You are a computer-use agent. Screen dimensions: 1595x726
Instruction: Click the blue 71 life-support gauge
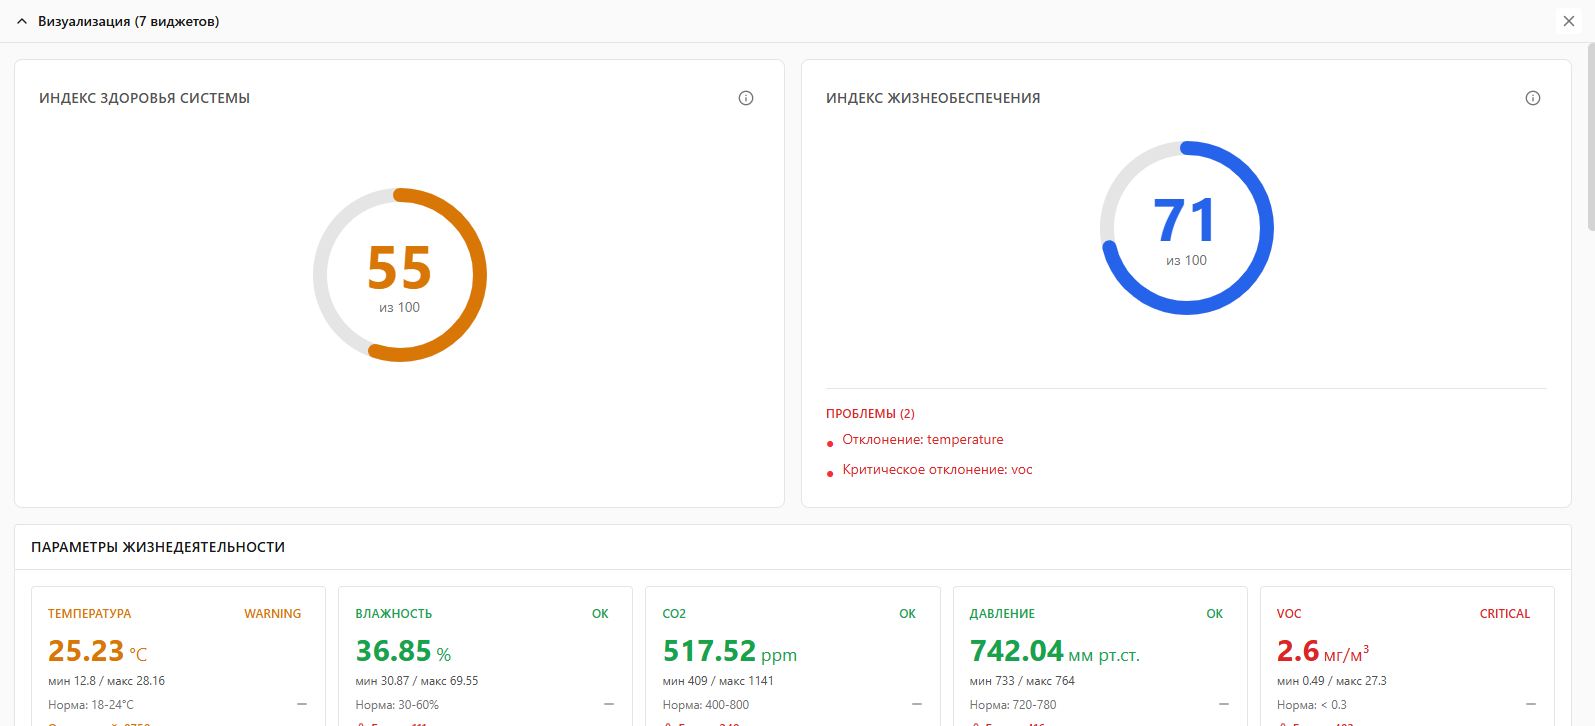tap(1187, 227)
